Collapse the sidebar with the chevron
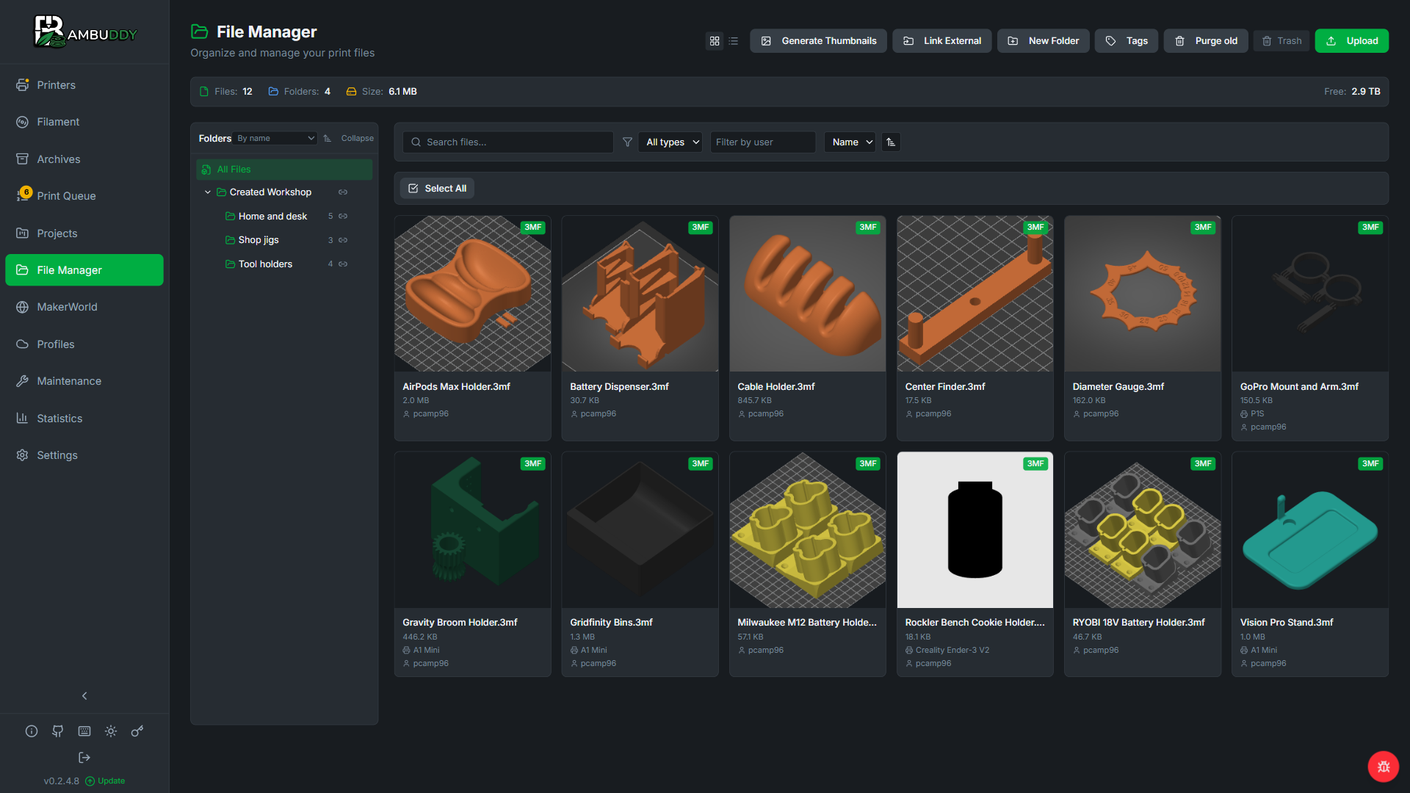The image size is (1410, 793). (x=84, y=695)
